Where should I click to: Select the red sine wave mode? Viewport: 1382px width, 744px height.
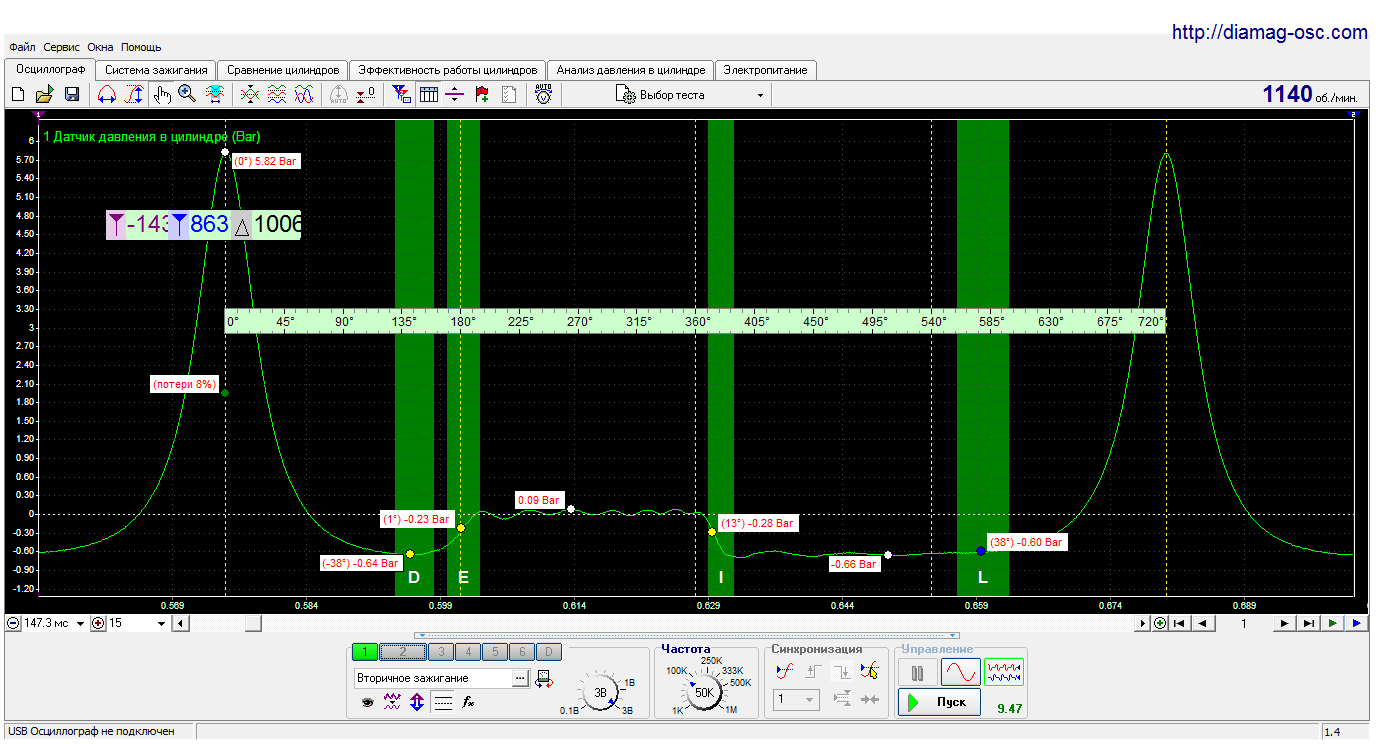(960, 672)
